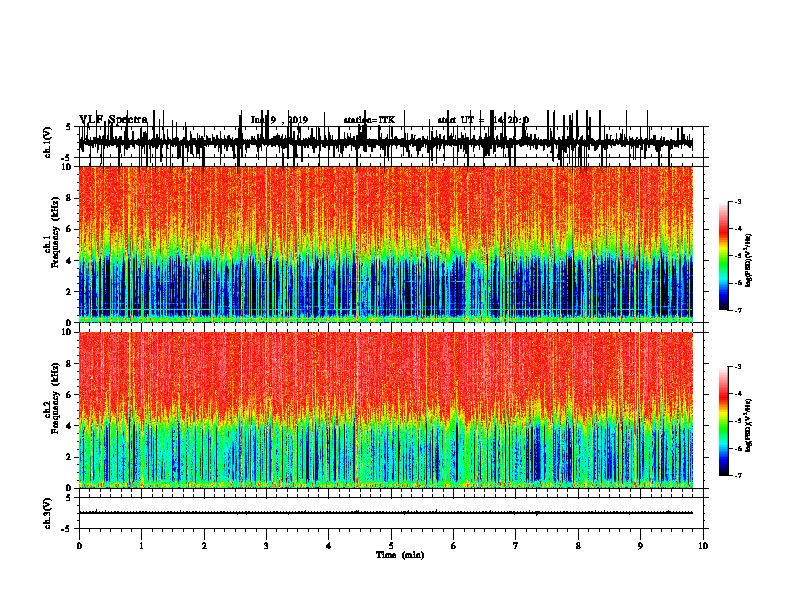Viewport: 792px width, 612px height.
Task: Click the 'Time (min)' x-axis label
Action: click(x=400, y=555)
